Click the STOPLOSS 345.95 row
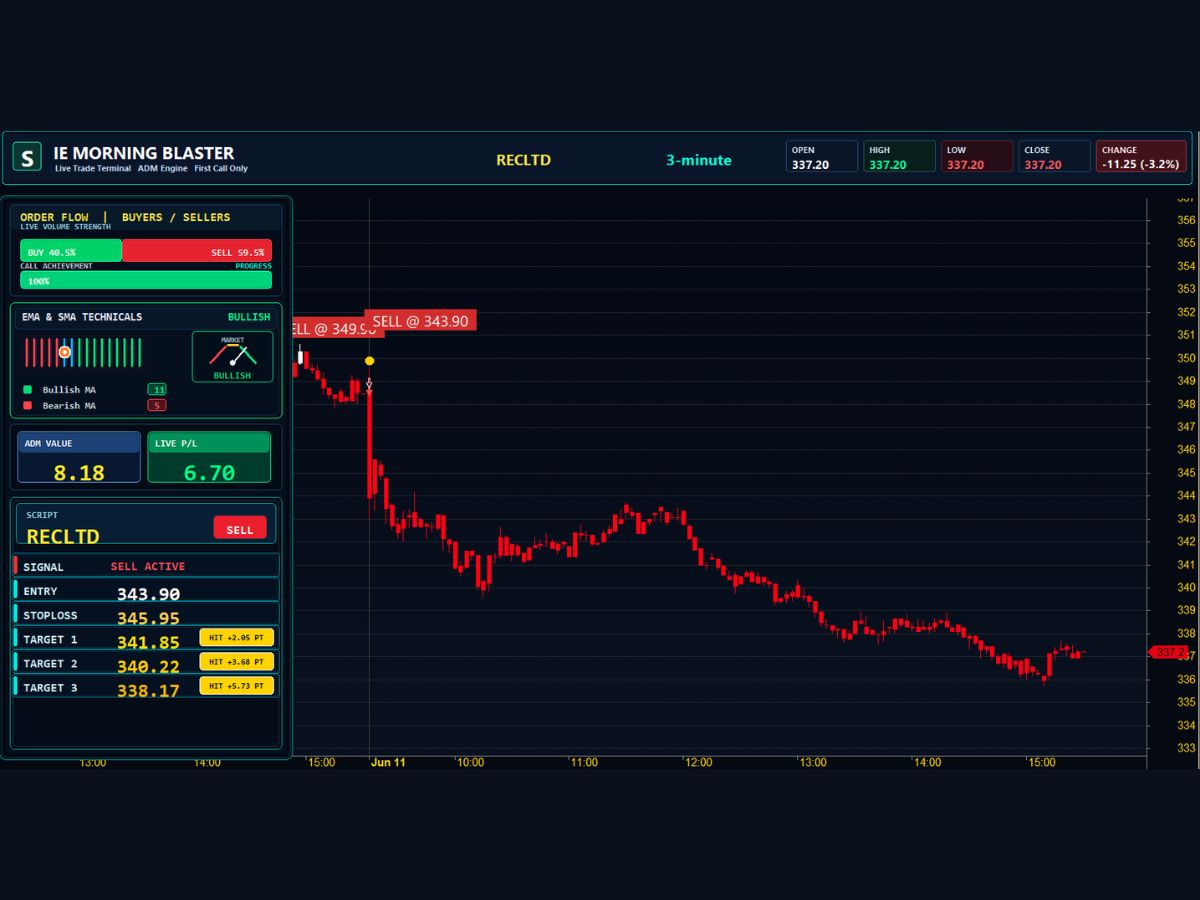Viewport: 1200px width, 900px height. [146, 615]
